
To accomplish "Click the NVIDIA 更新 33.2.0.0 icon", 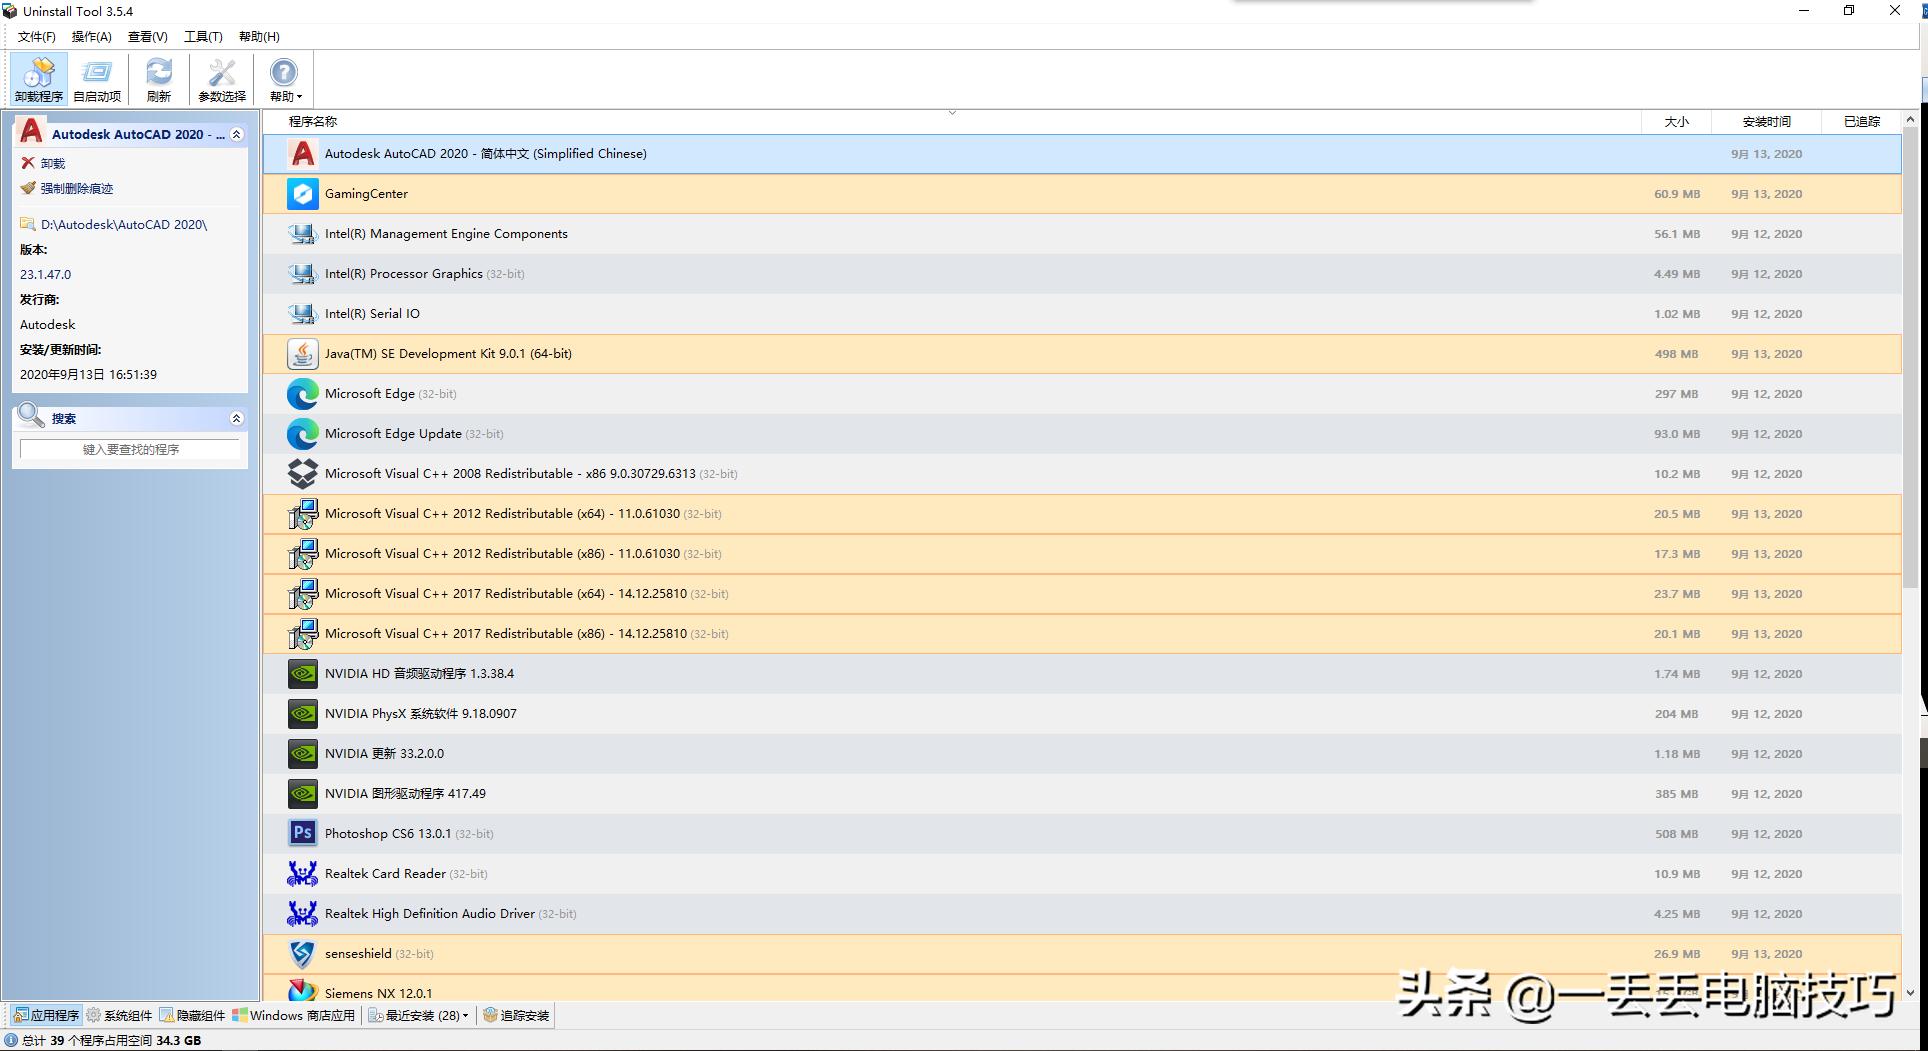I will click(302, 754).
